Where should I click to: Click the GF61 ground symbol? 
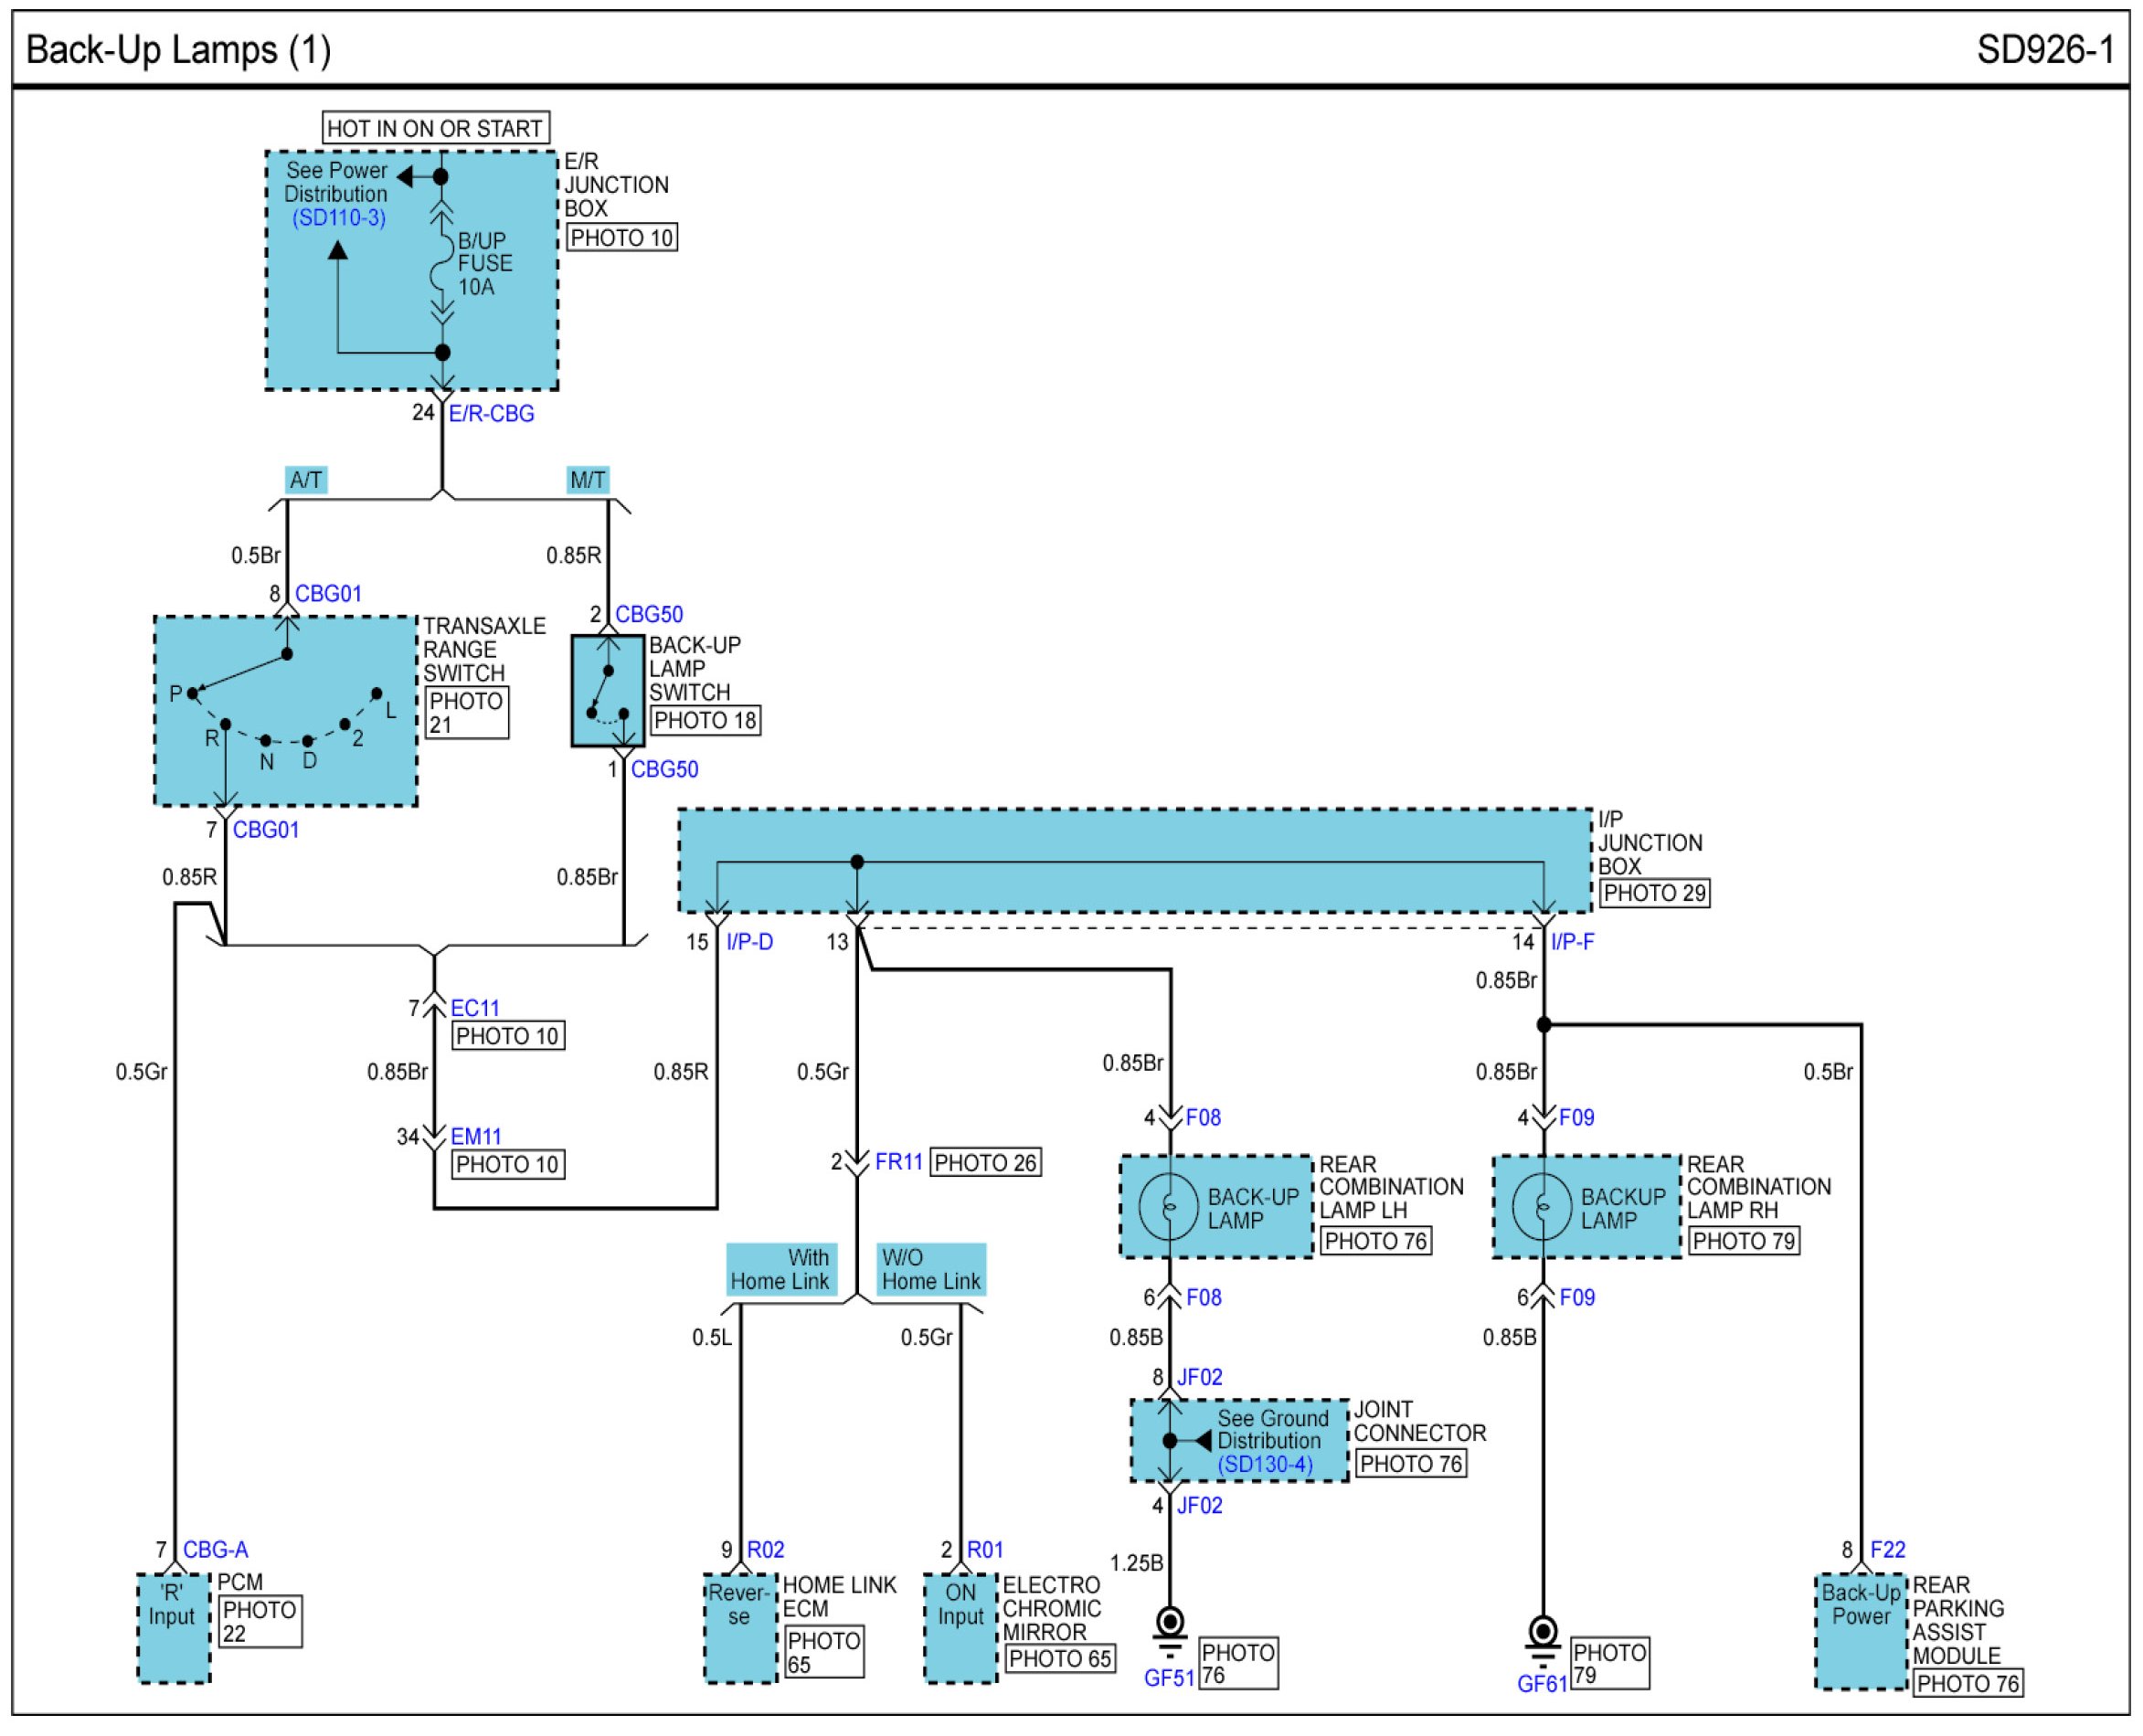[1543, 1633]
